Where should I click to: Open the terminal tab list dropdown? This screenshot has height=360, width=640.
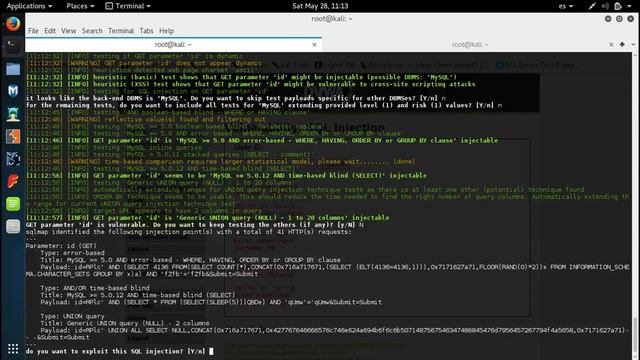(633, 44)
